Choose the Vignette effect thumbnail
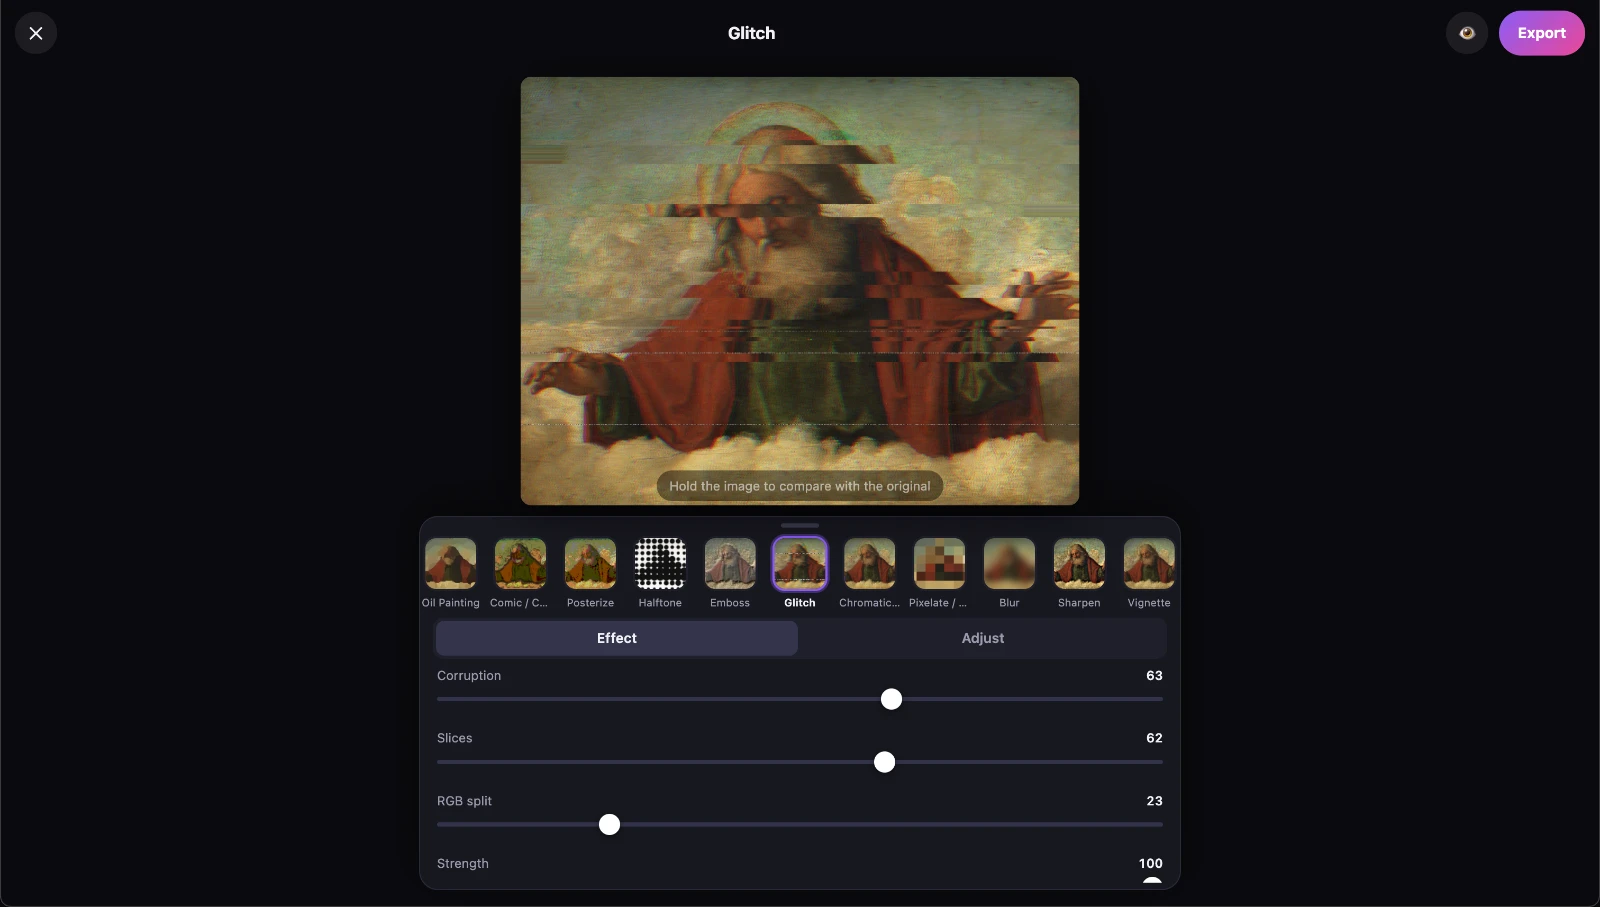Screen dimensions: 1600x907 pyautogui.click(x=1149, y=563)
